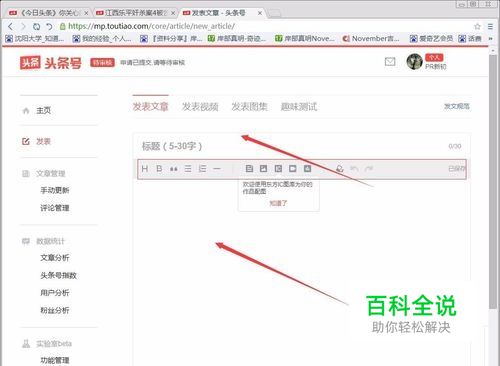Open 用户分析 sidebar item
This screenshot has width=500, height=366.
[55, 293]
